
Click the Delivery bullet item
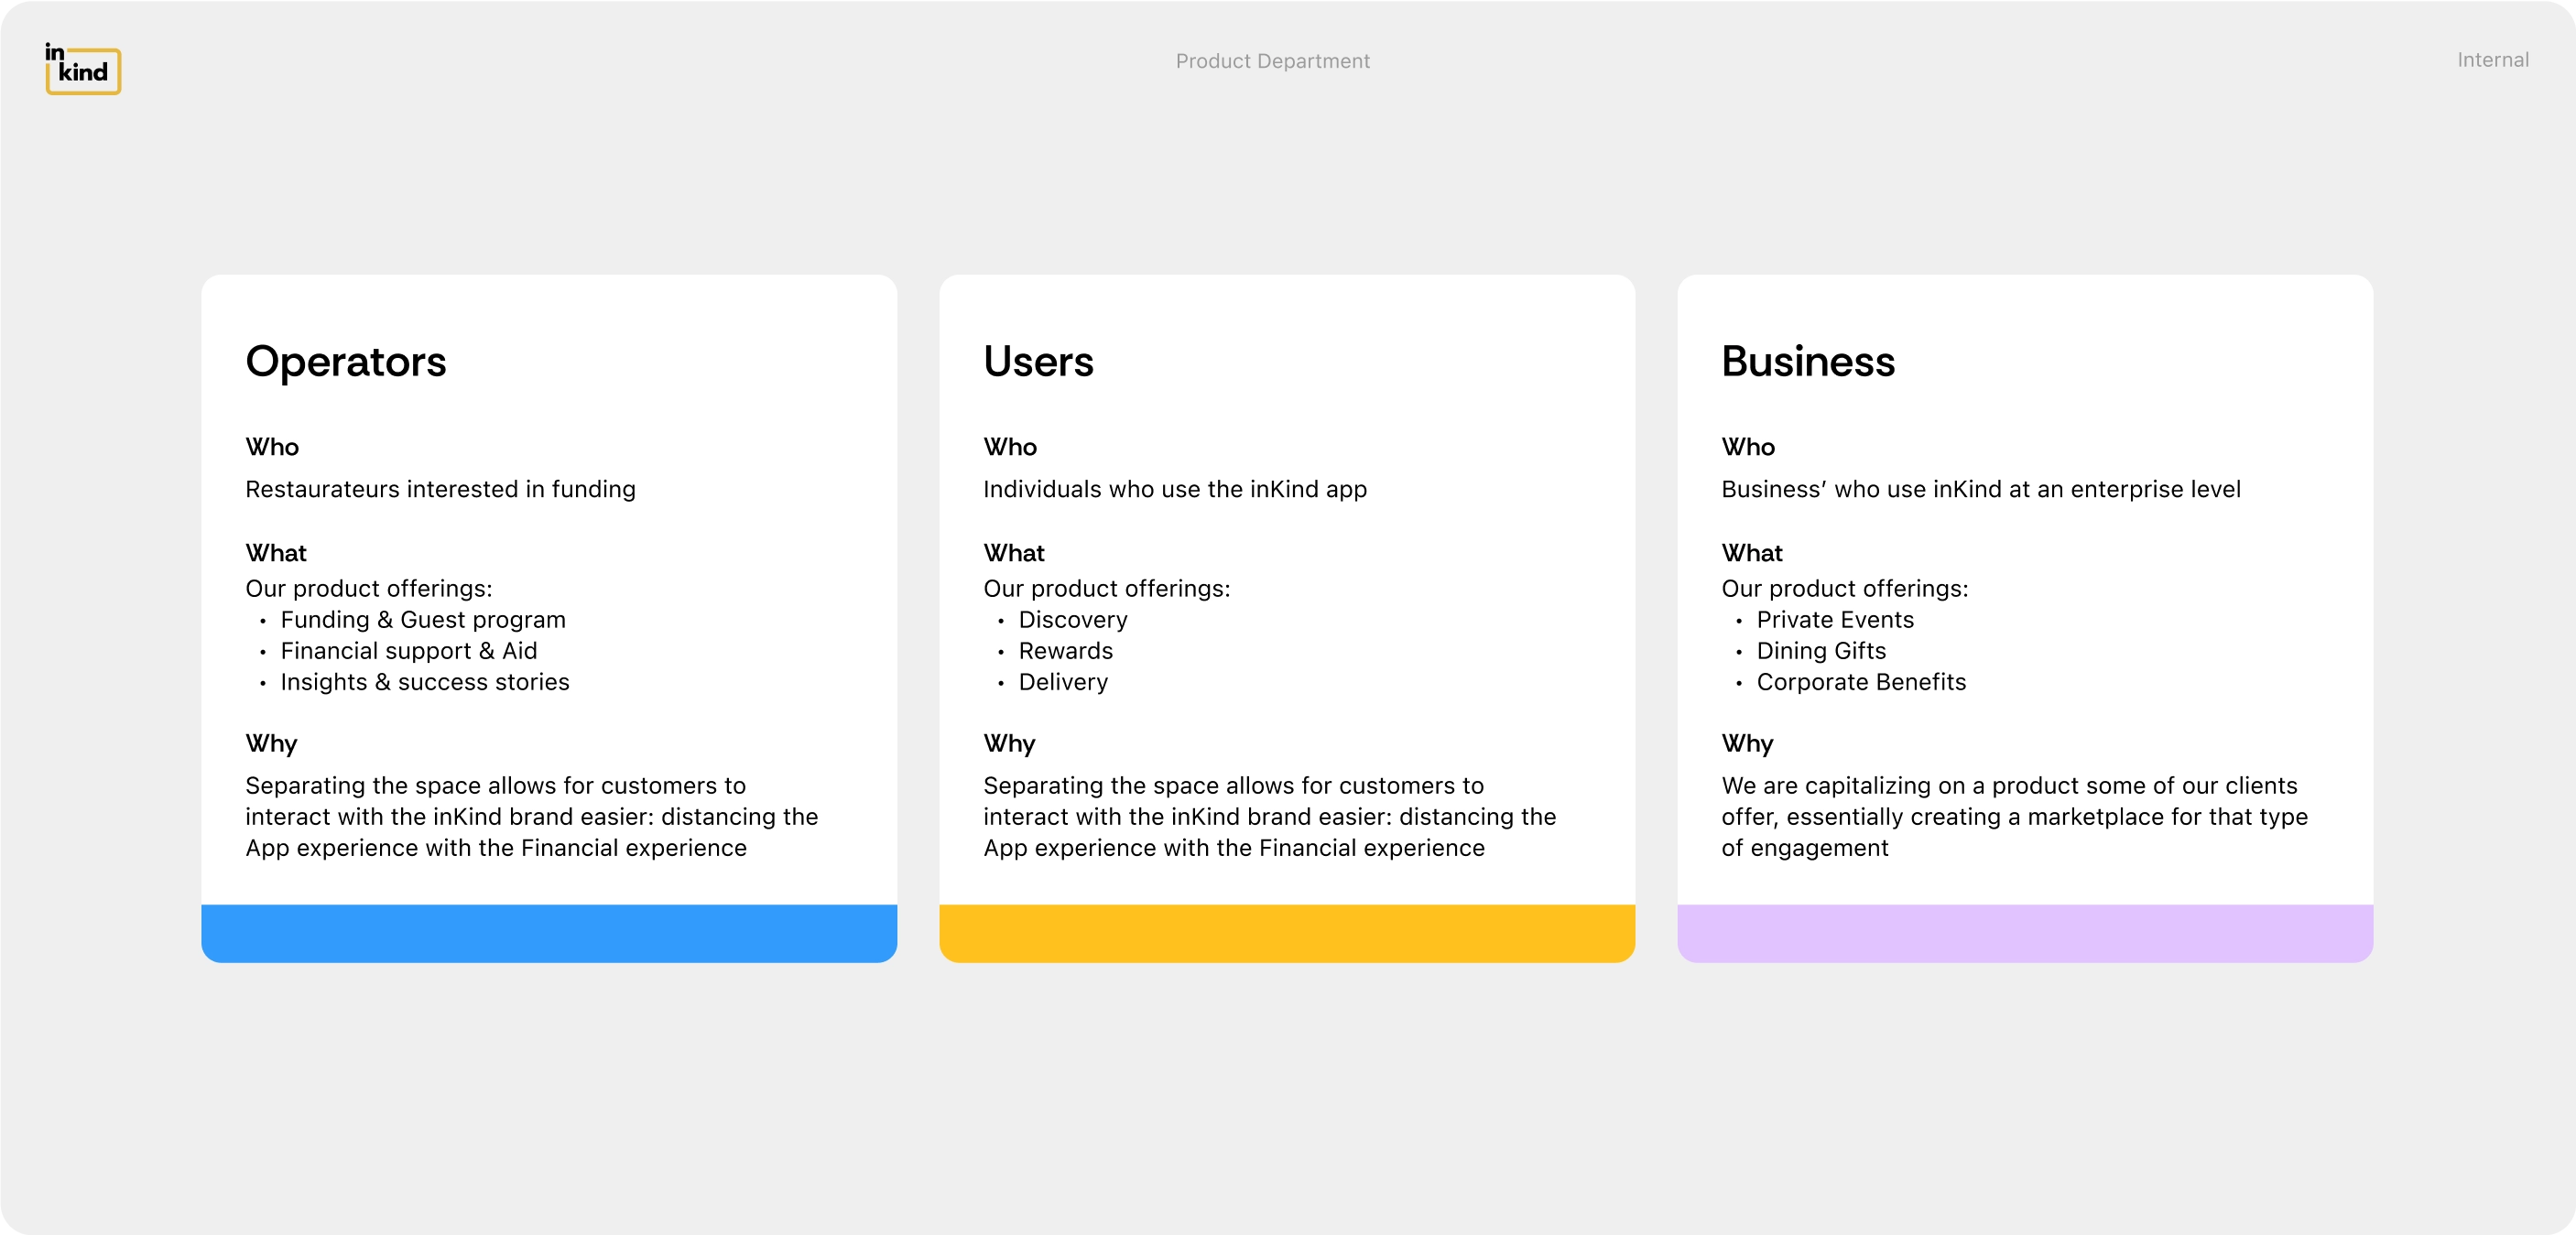pos(1063,682)
